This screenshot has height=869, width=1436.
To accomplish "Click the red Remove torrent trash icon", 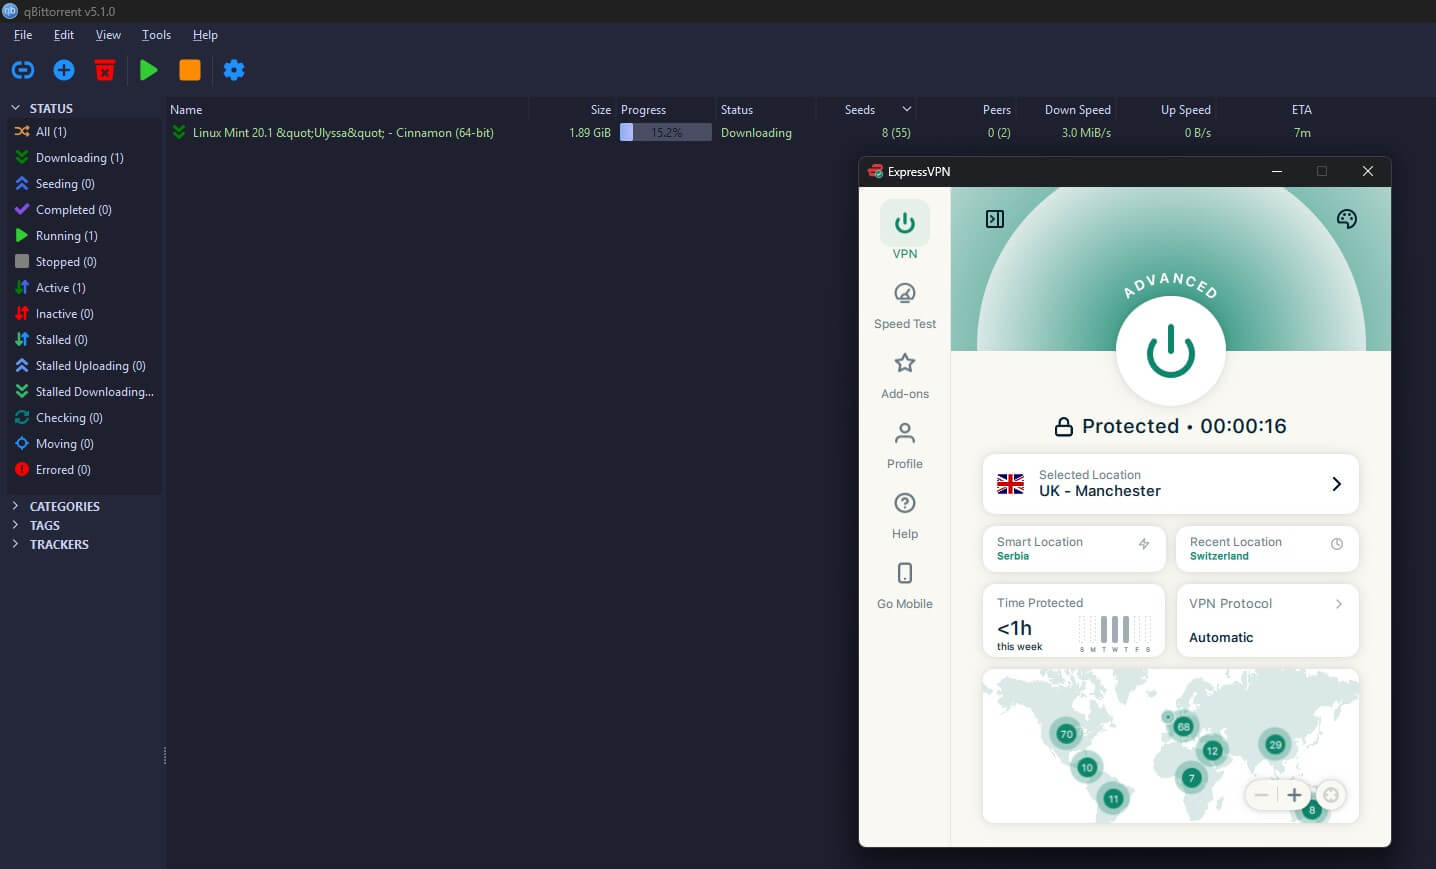I will pos(105,70).
